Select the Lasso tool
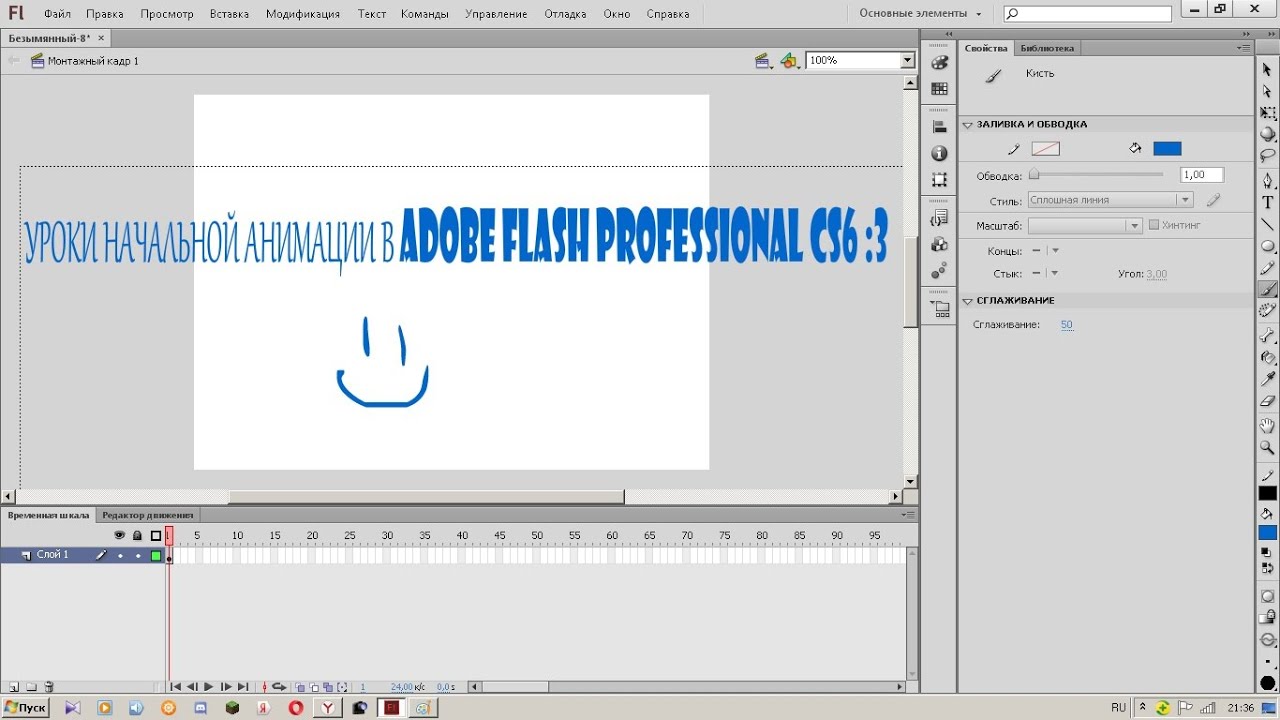The width and height of the screenshot is (1280, 720). click(x=1268, y=156)
